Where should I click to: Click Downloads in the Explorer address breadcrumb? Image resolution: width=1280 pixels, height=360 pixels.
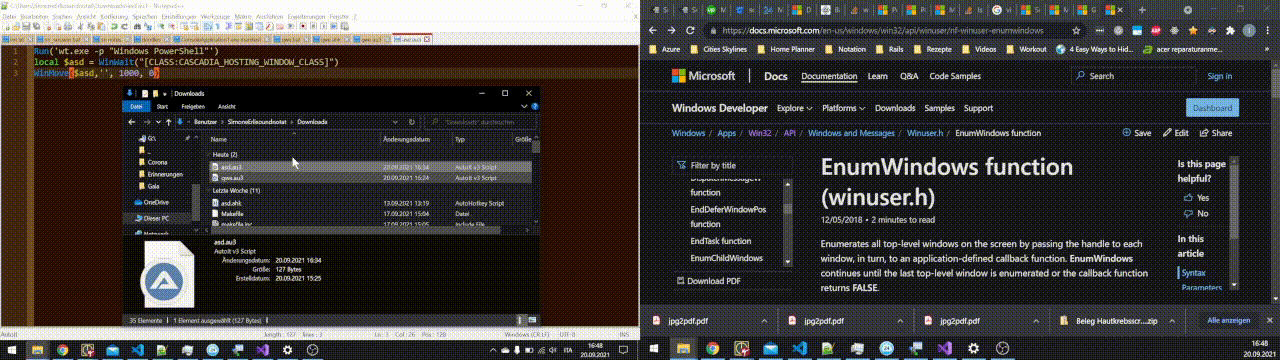(x=312, y=122)
